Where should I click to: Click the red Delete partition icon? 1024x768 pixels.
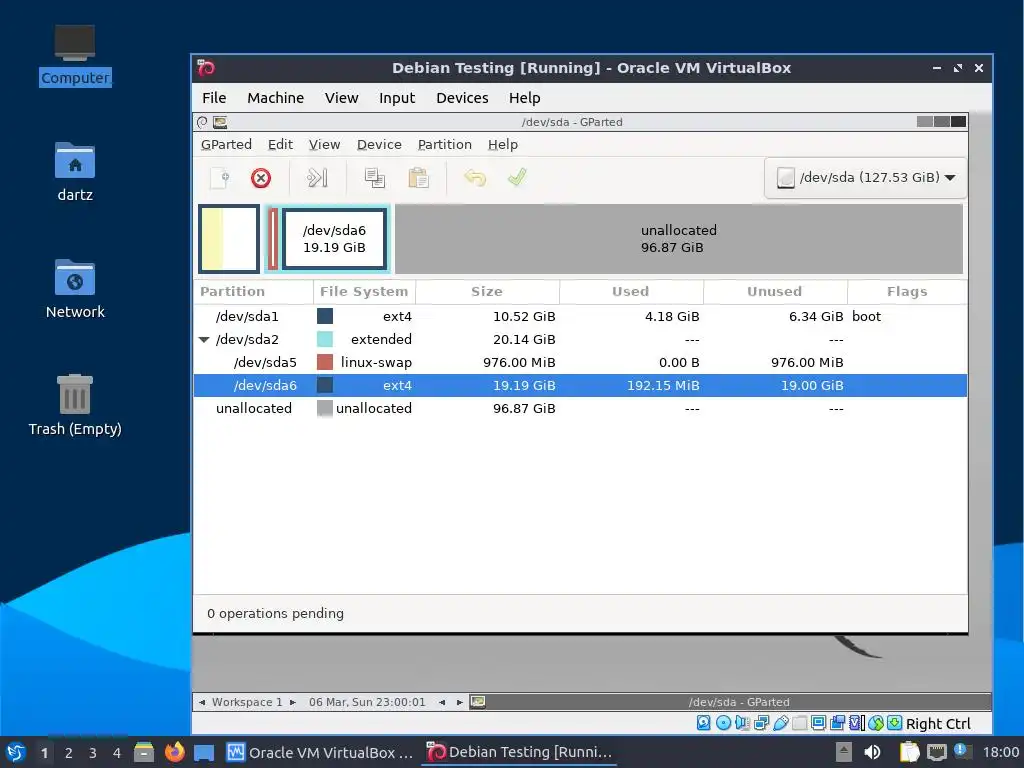[261, 178]
